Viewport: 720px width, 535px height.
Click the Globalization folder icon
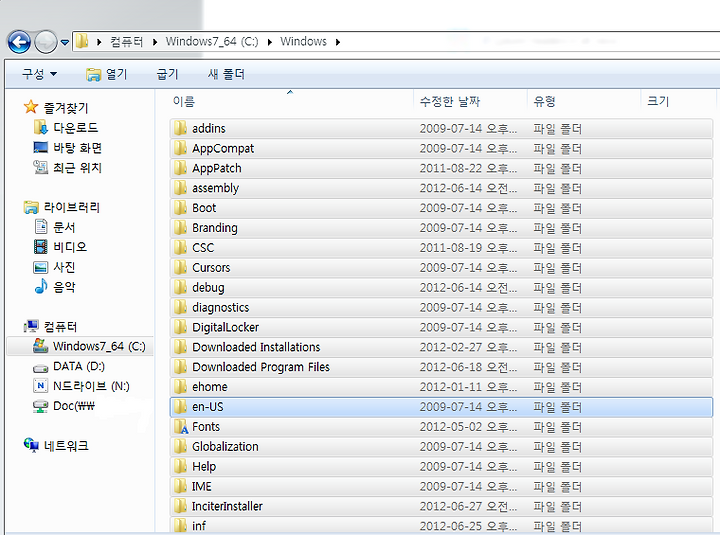coord(180,446)
